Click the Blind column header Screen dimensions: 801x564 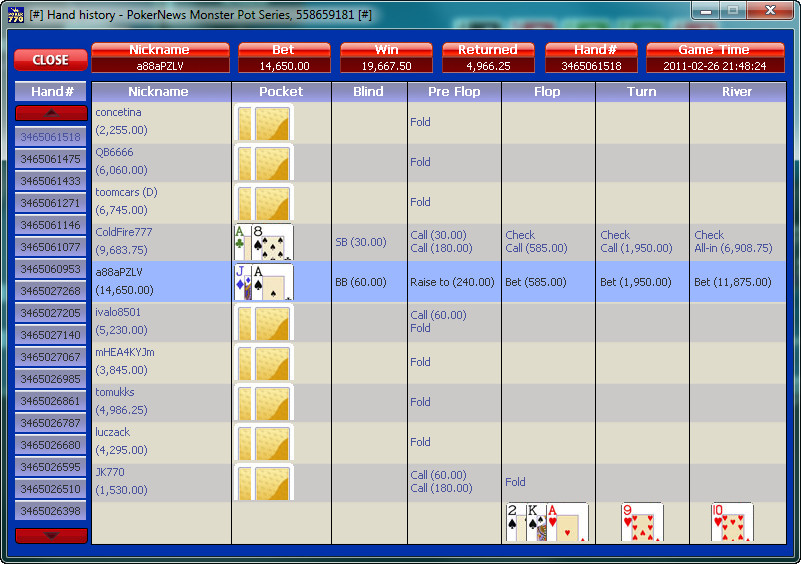[x=369, y=91]
